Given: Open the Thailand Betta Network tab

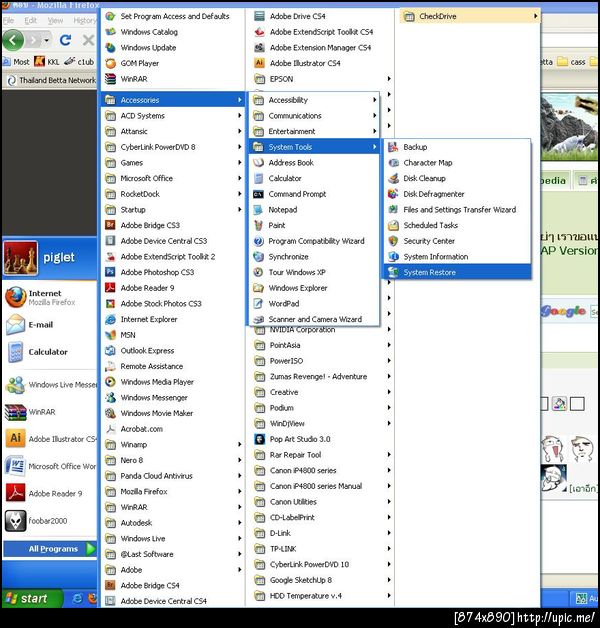Looking at the screenshot, I should (51, 80).
